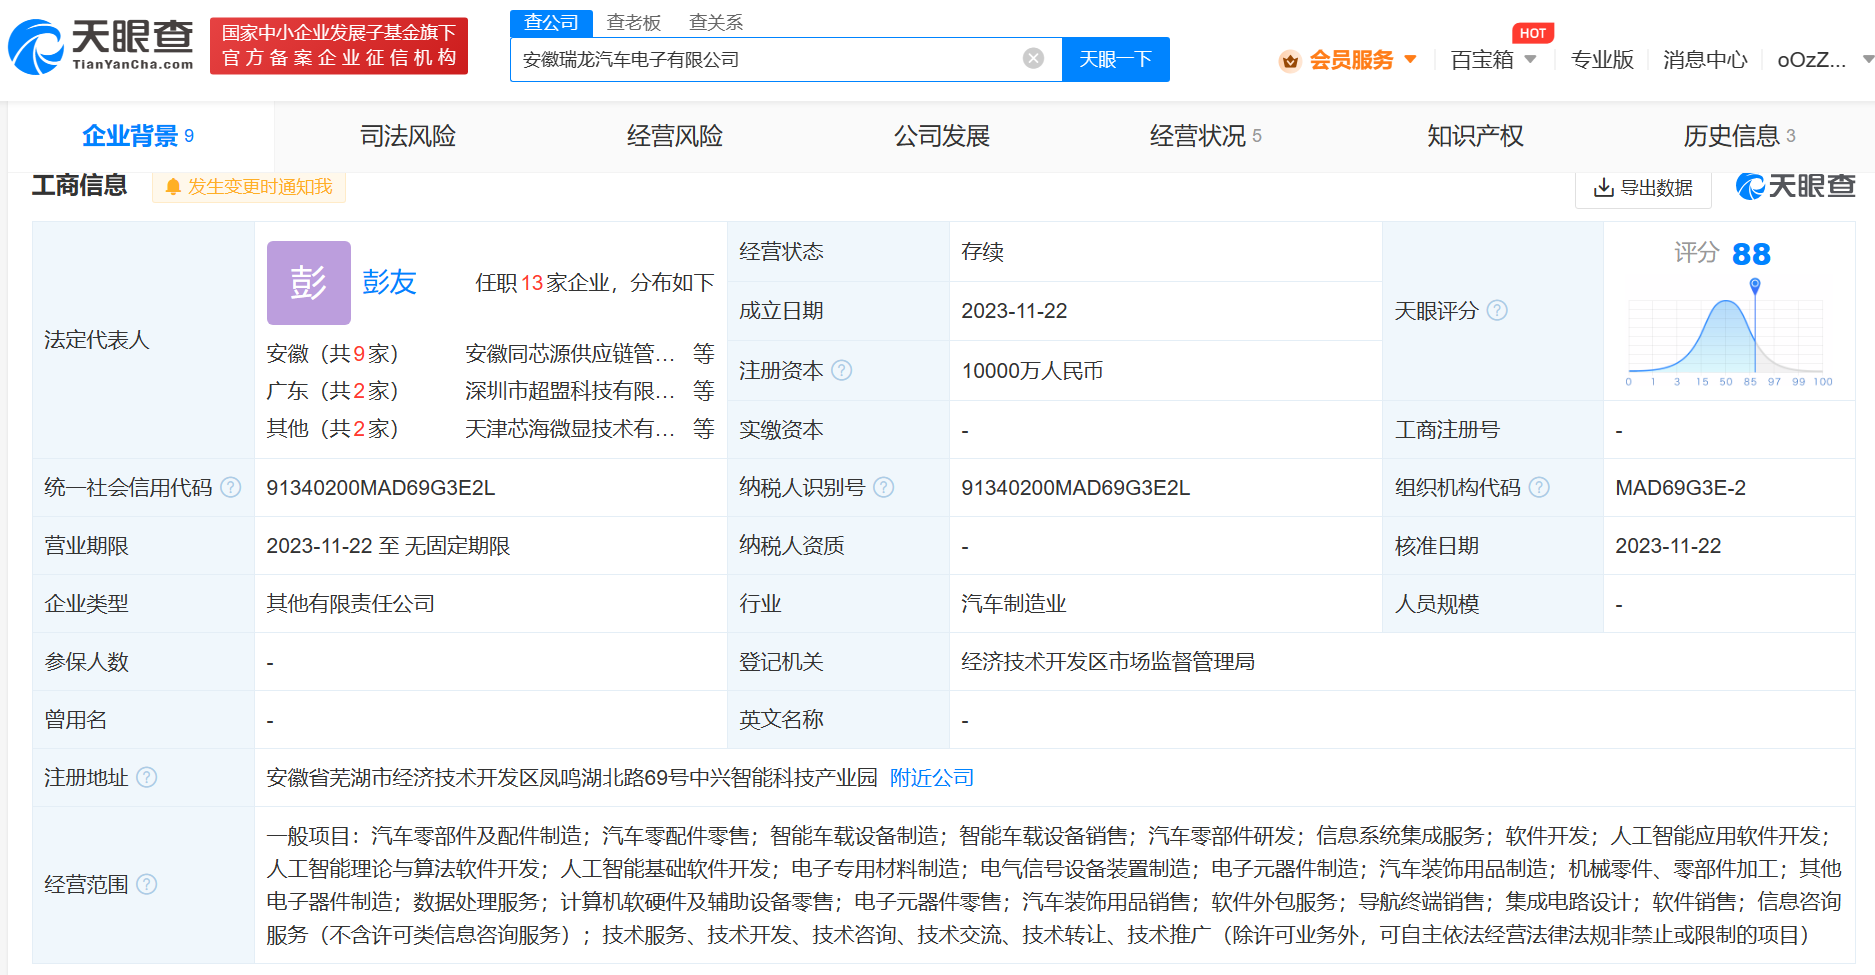Click the help icon beside 注册资本
The height and width of the screenshot is (975, 1875).
(x=842, y=371)
